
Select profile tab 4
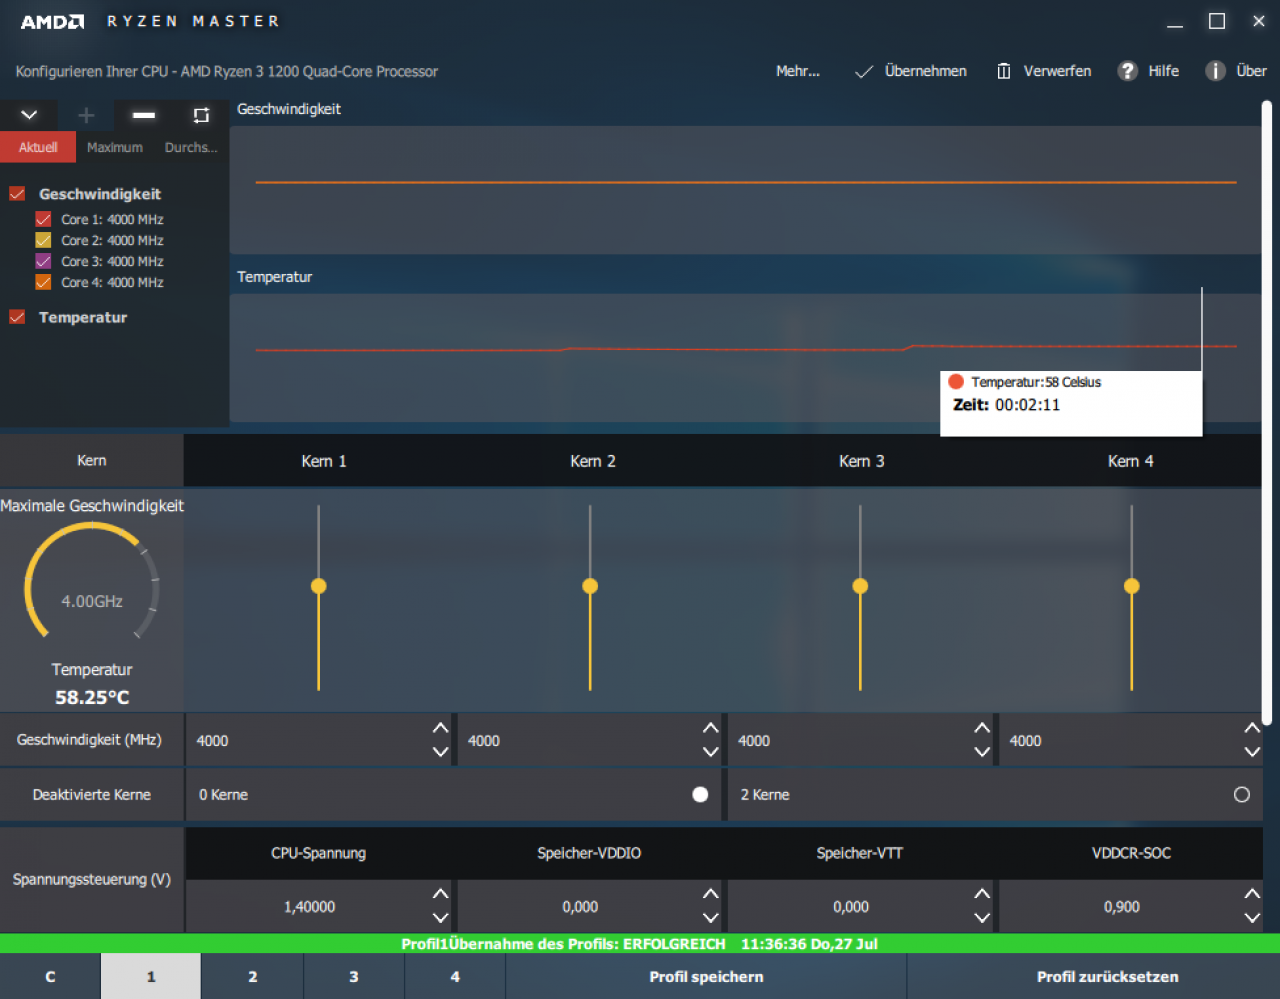pos(455,977)
